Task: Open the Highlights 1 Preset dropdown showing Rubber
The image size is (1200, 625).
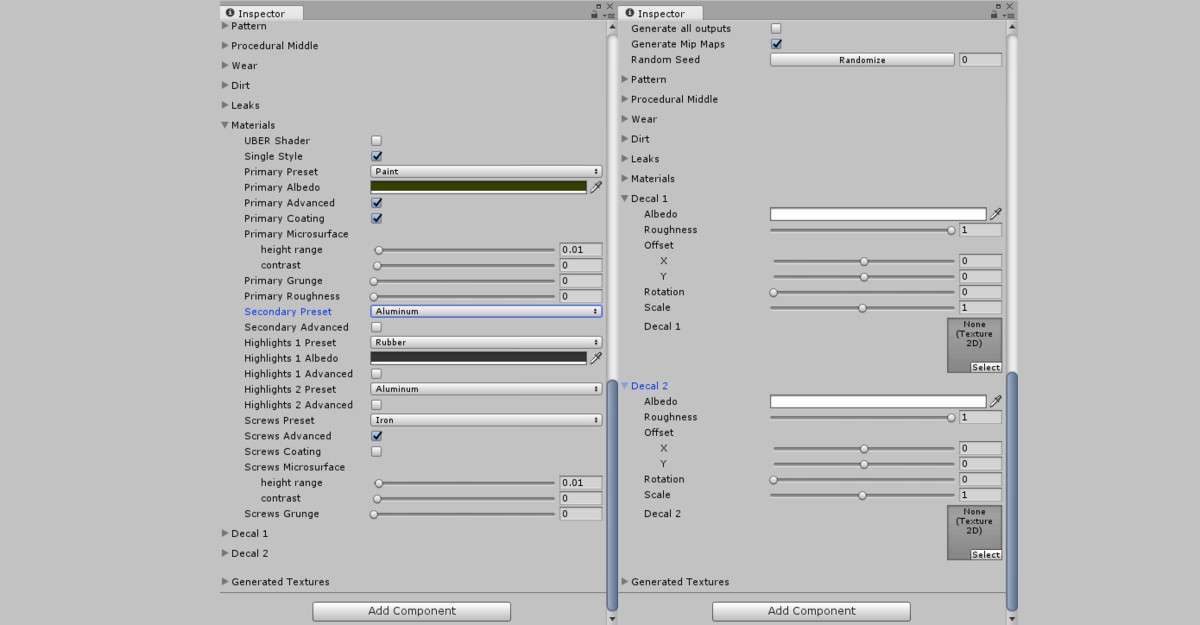Action: tap(486, 343)
